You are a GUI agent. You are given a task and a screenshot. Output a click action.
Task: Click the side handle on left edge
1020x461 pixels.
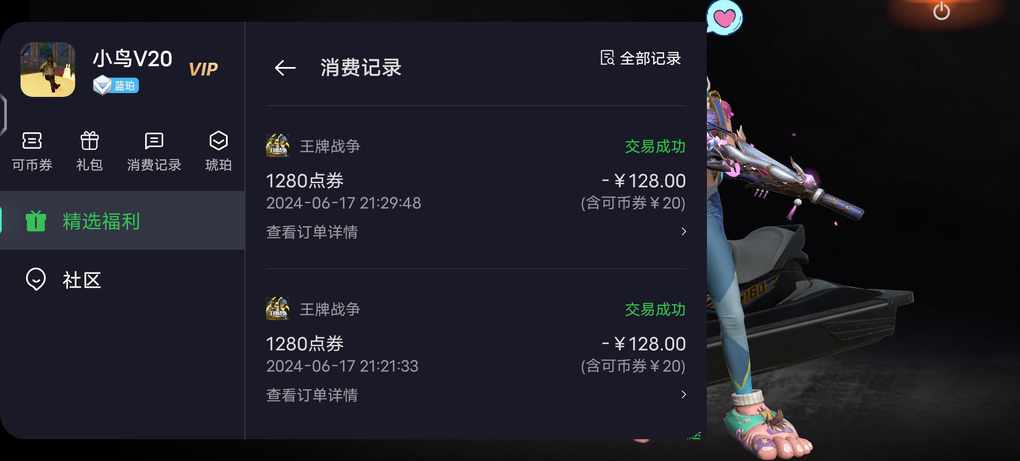(x=3, y=114)
